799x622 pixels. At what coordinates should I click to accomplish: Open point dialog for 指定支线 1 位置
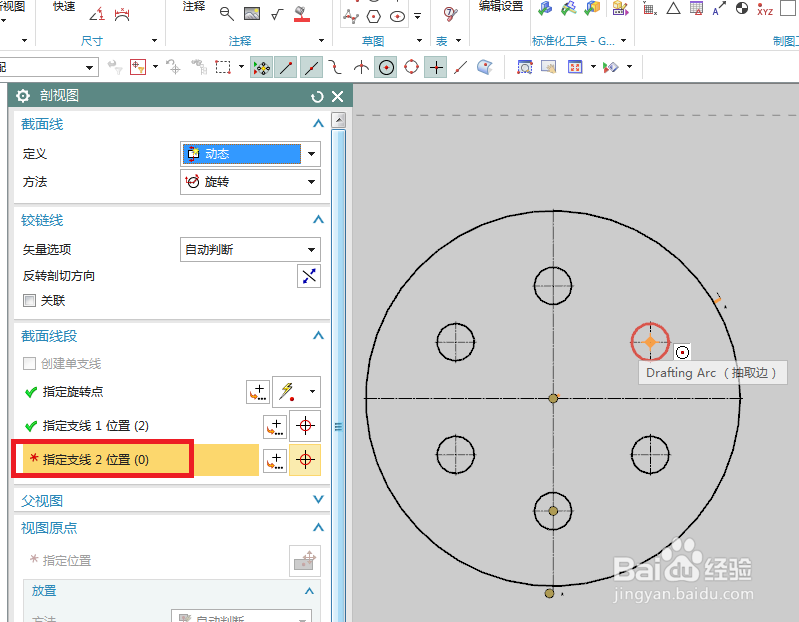[275, 426]
